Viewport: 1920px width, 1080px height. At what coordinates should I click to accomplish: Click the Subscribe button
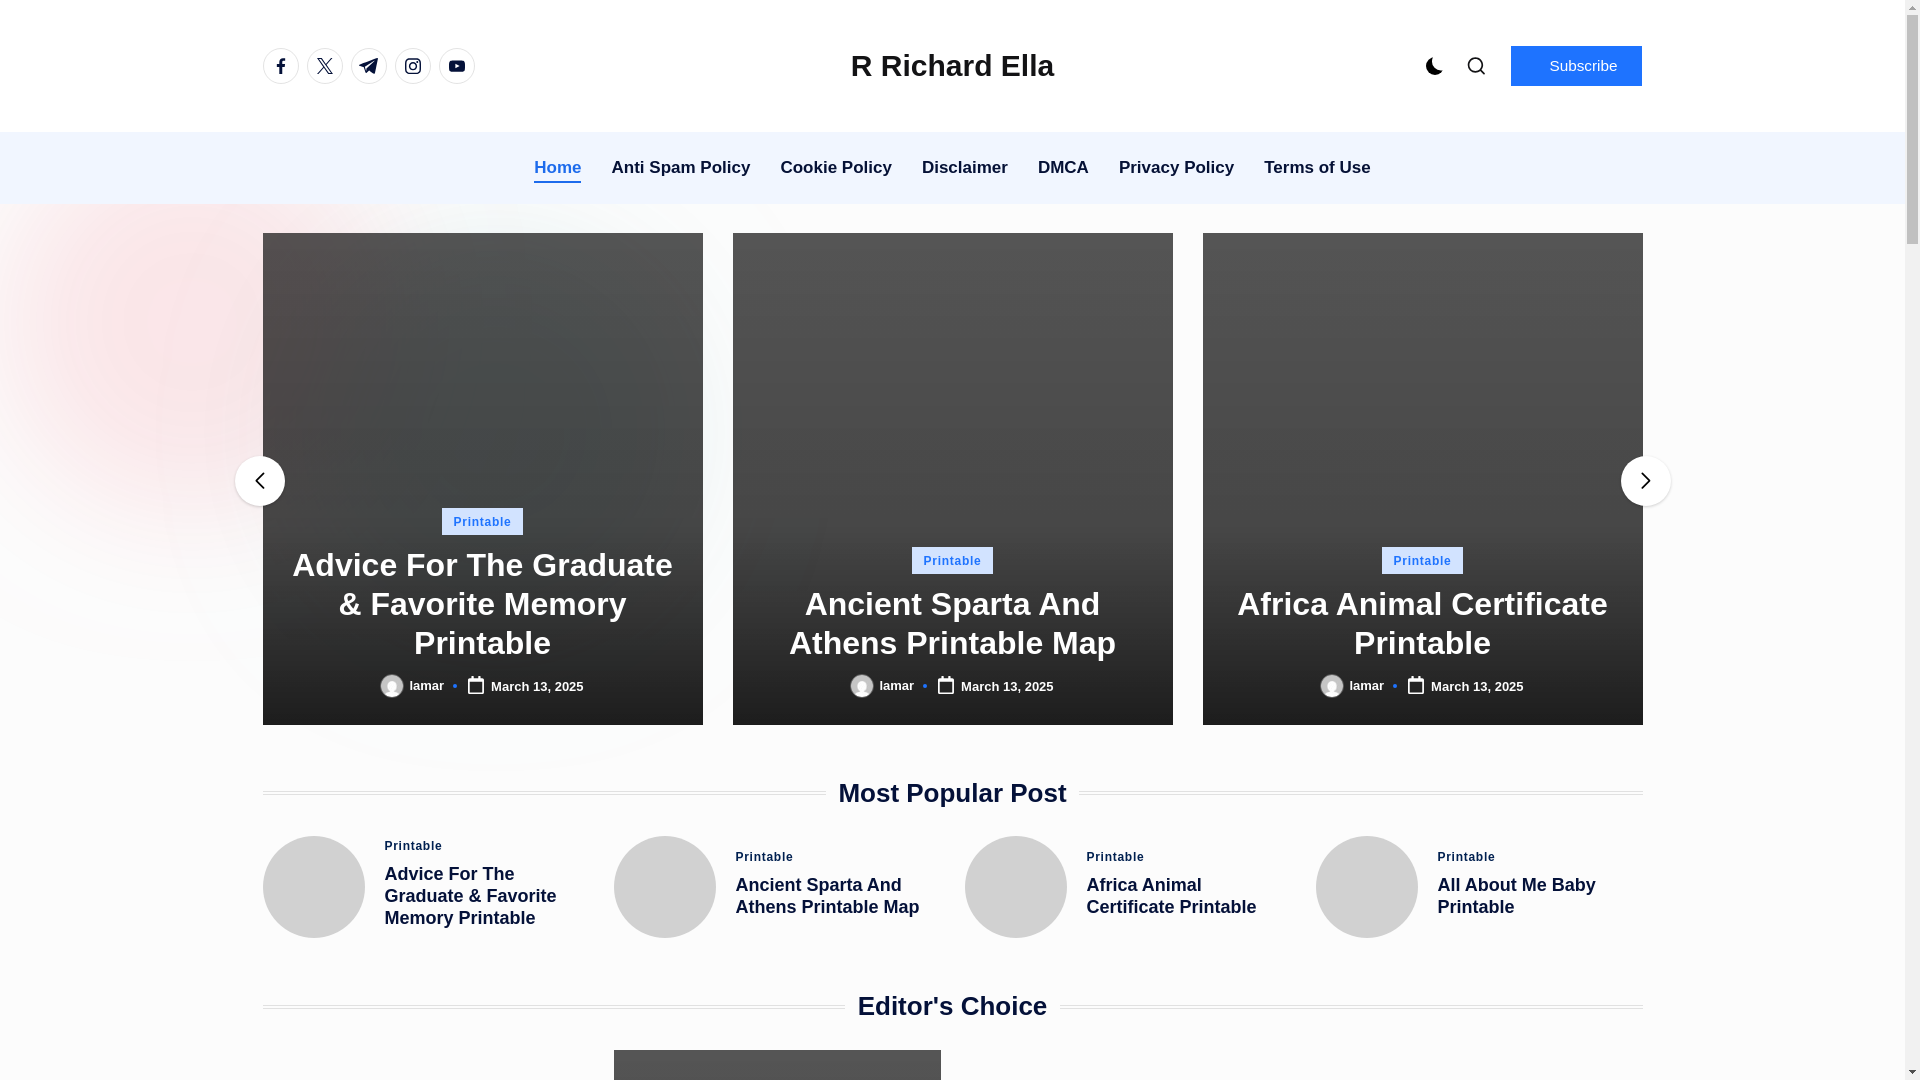click(x=1576, y=66)
